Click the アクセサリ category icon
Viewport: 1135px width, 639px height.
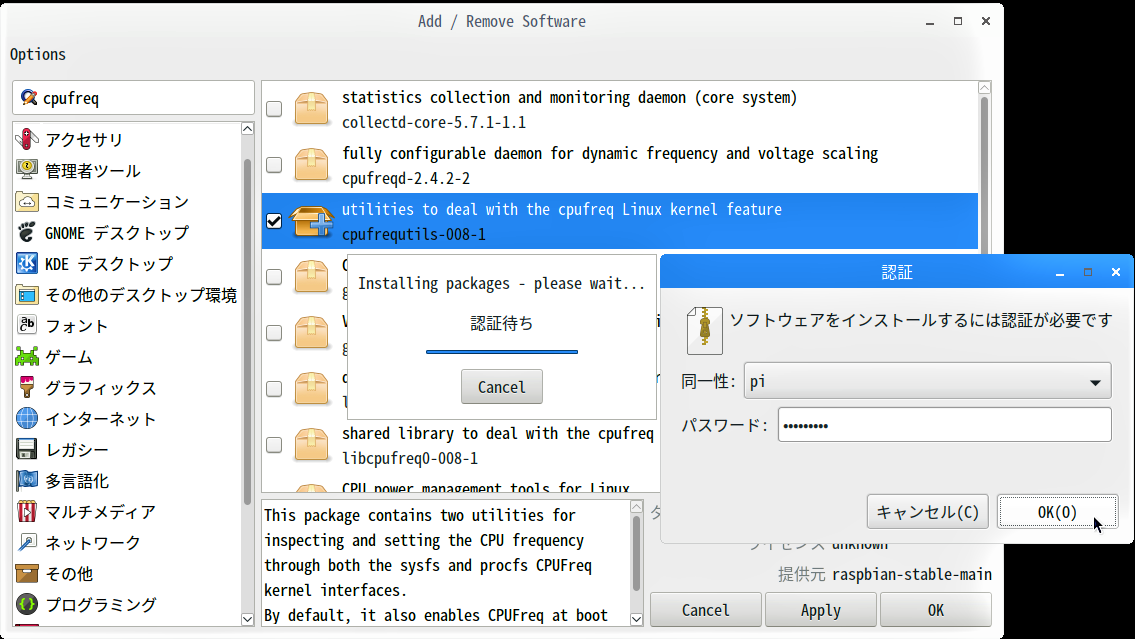pos(28,140)
